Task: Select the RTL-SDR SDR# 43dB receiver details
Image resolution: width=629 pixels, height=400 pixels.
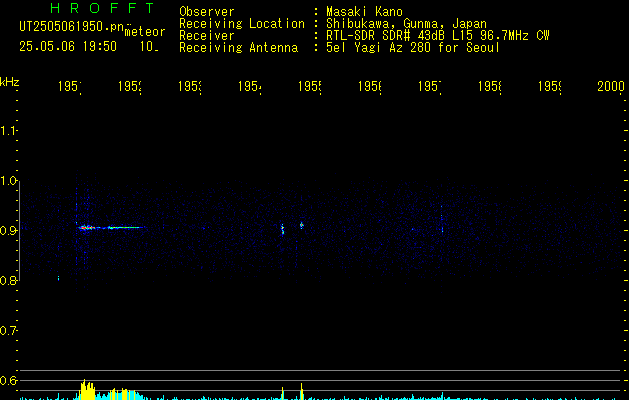Action: pyautogui.click(x=438, y=36)
